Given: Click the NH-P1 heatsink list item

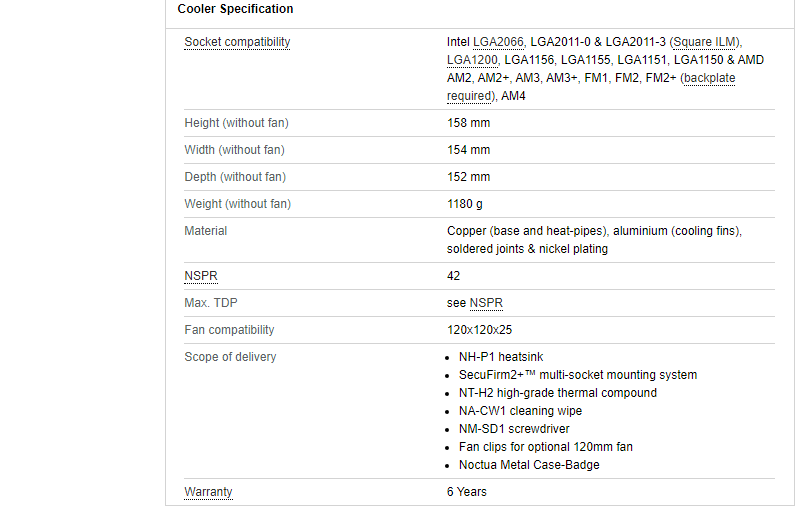Looking at the screenshot, I should click(x=502, y=357).
